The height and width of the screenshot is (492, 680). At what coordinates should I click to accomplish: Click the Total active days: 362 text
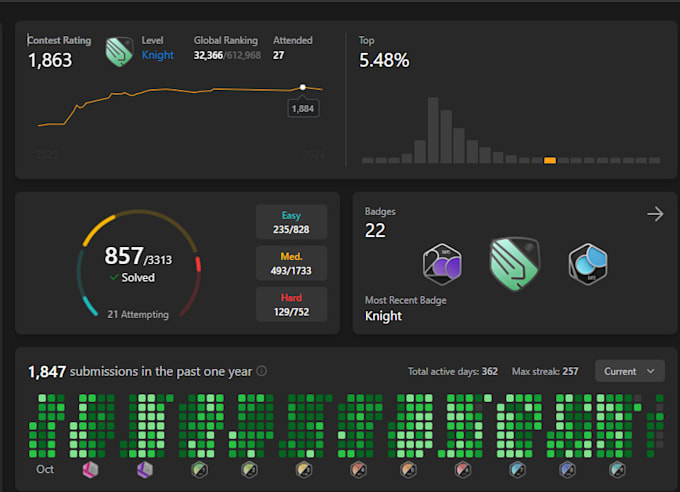(453, 371)
